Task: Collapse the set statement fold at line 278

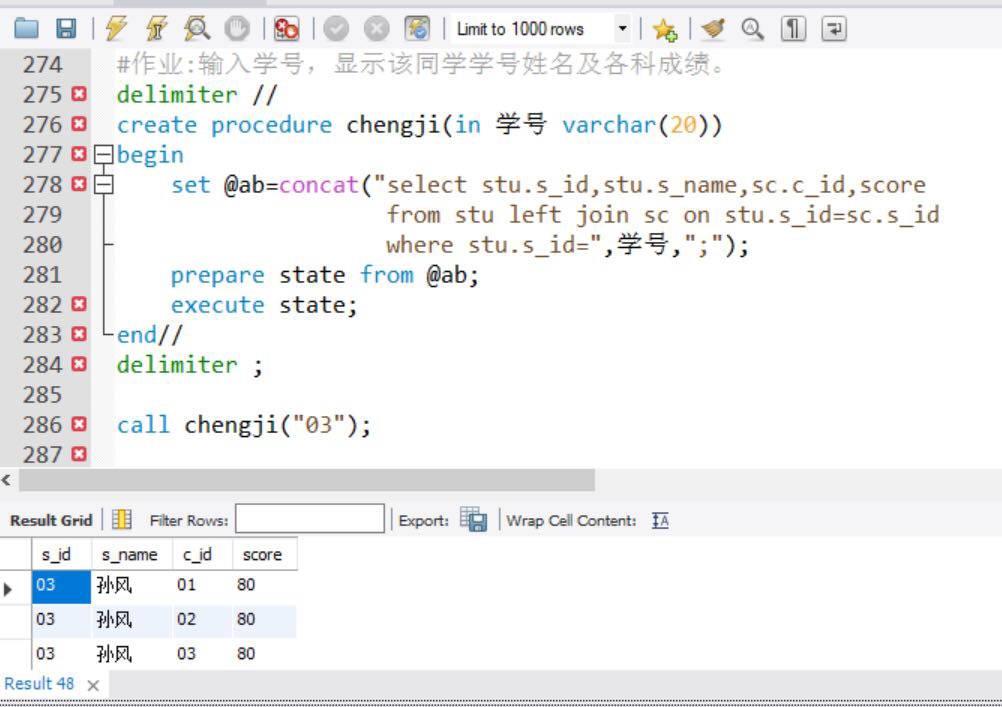Action: pos(104,185)
